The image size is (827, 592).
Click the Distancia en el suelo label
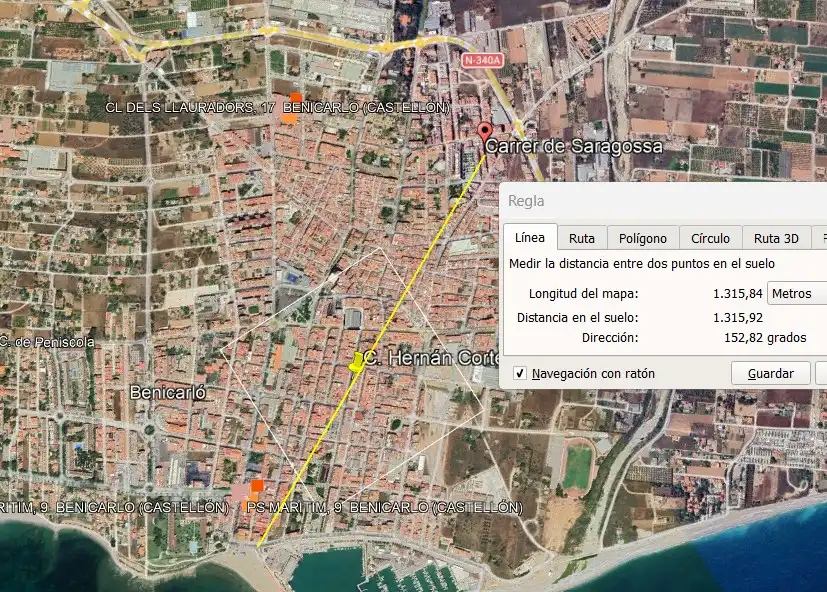(578, 318)
